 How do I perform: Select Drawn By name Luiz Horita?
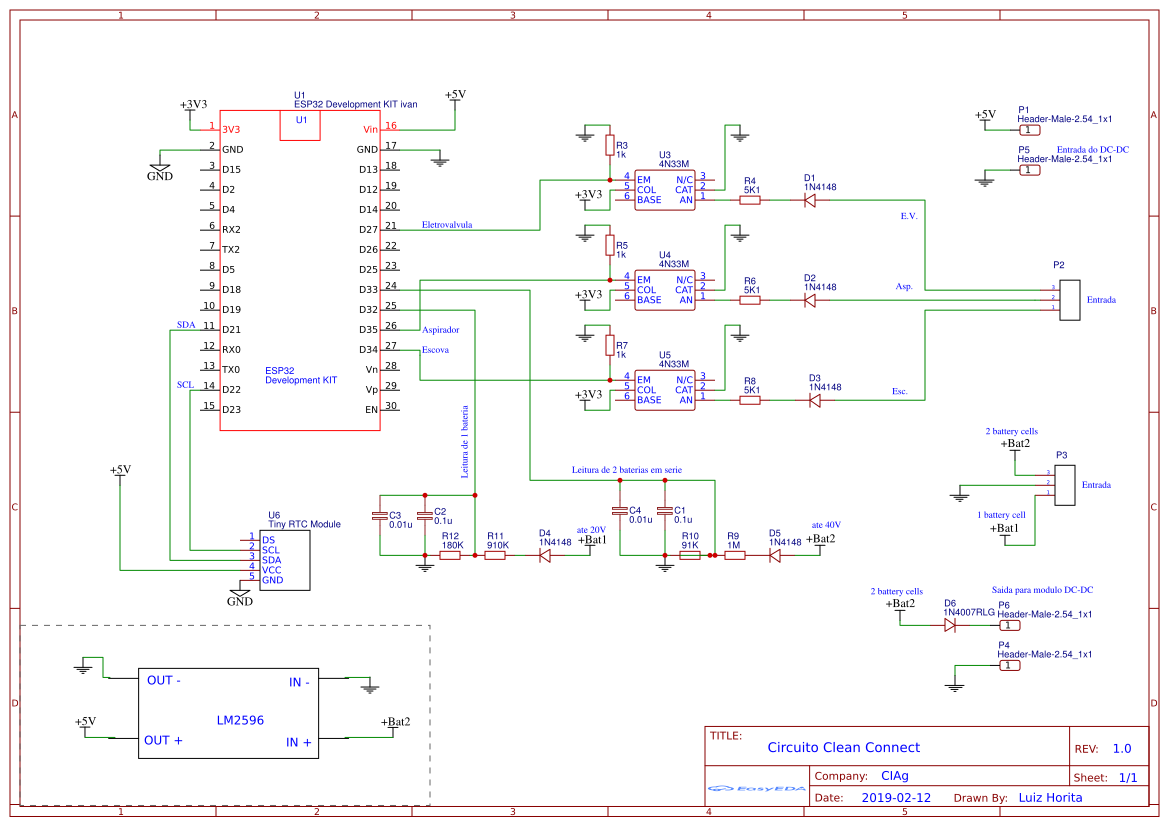point(1049,798)
